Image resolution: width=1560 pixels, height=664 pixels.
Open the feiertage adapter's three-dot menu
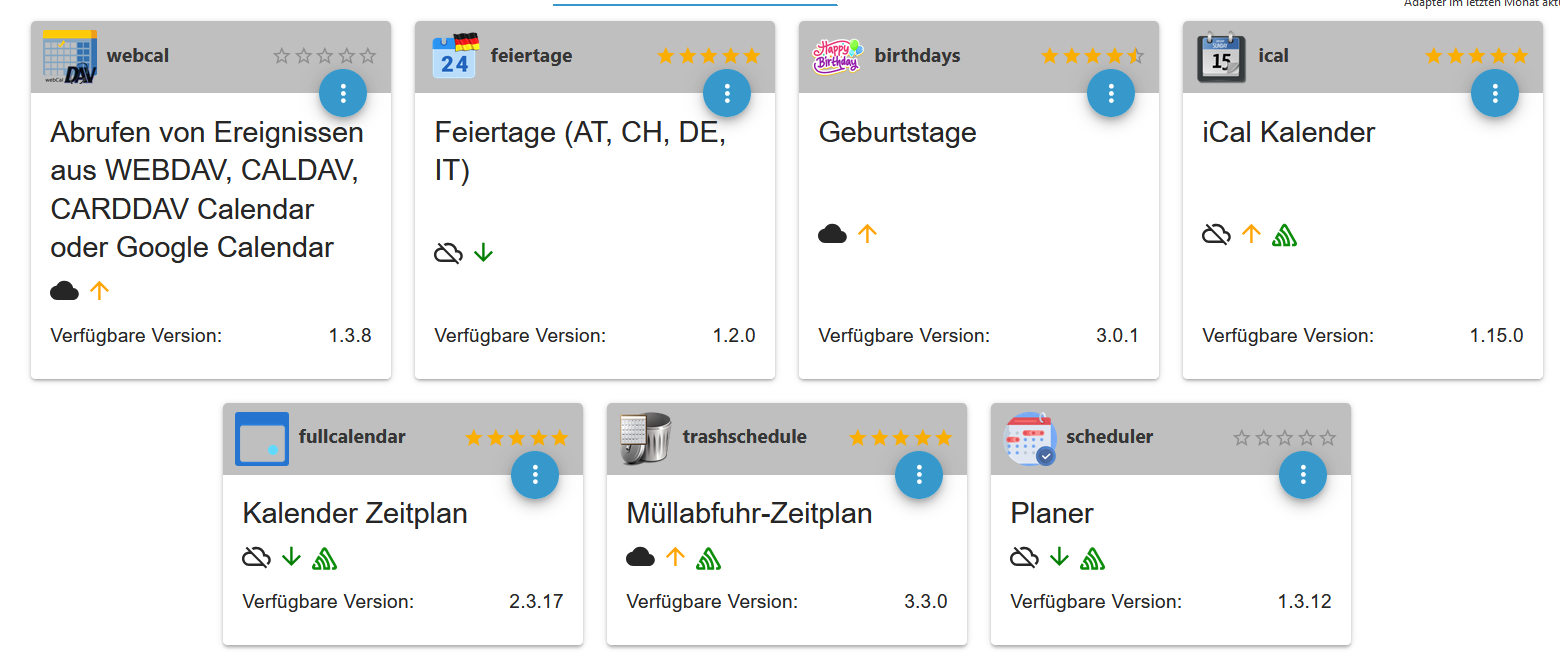pyautogui.click(x=727, y=93)
